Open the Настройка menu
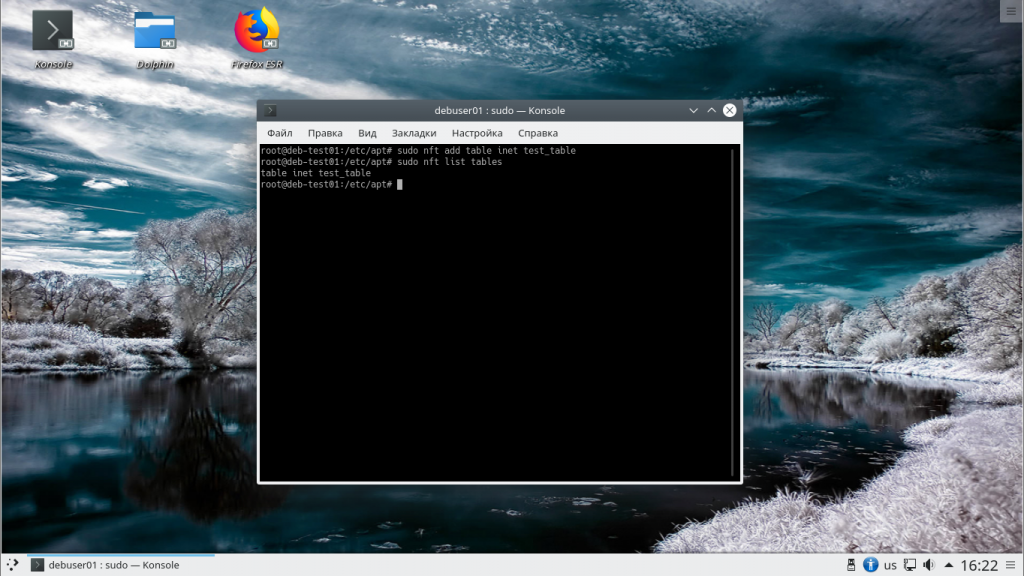 click(x=477, y=133)
